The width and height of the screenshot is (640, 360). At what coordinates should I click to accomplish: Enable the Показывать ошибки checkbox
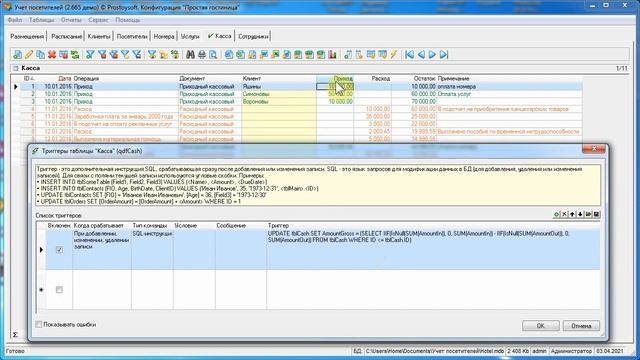click(39, 324)
